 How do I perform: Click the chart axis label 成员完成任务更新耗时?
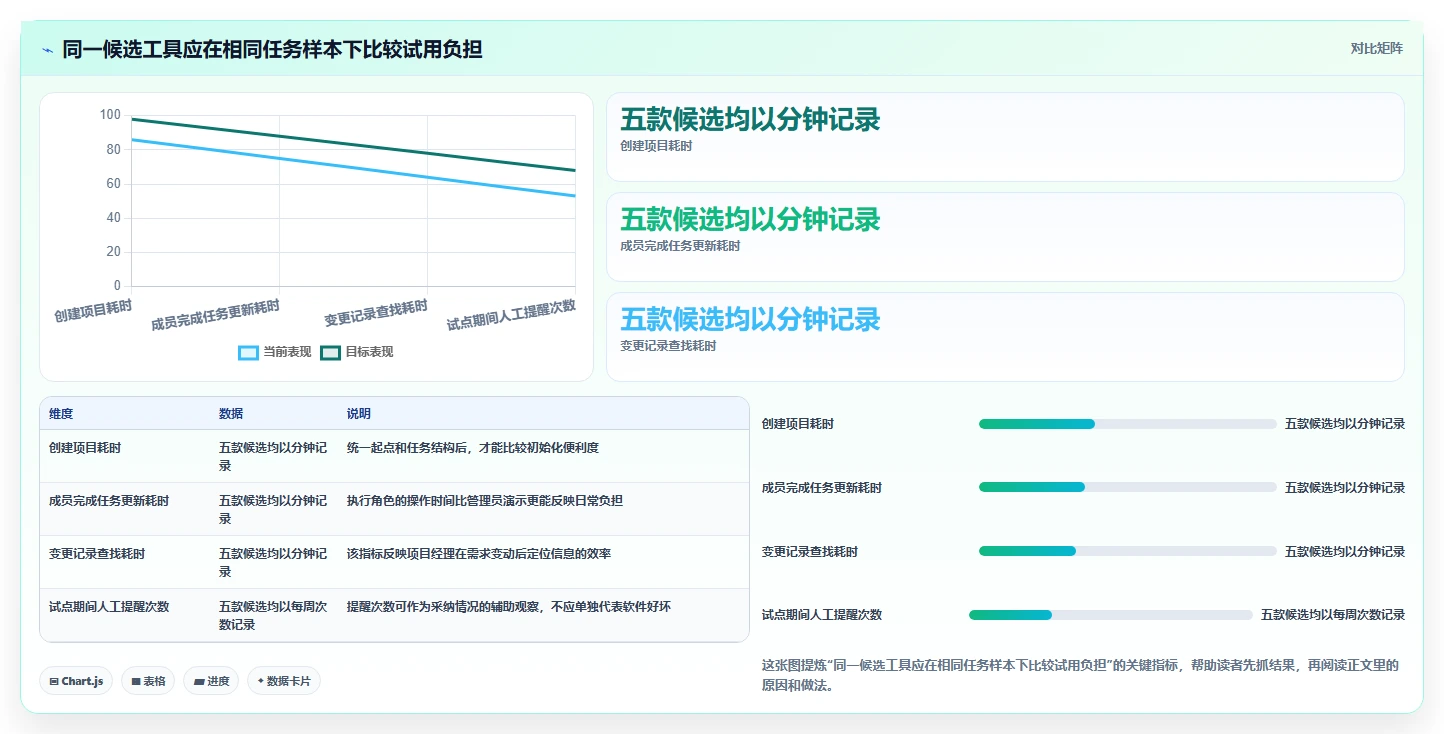point(216,315)
